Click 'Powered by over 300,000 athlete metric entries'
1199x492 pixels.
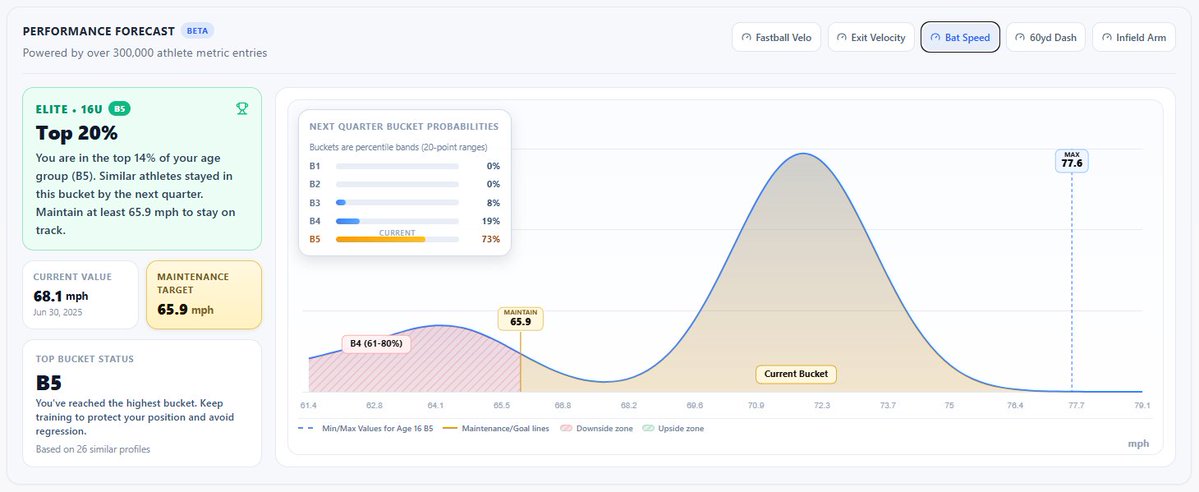click(145, 53)
